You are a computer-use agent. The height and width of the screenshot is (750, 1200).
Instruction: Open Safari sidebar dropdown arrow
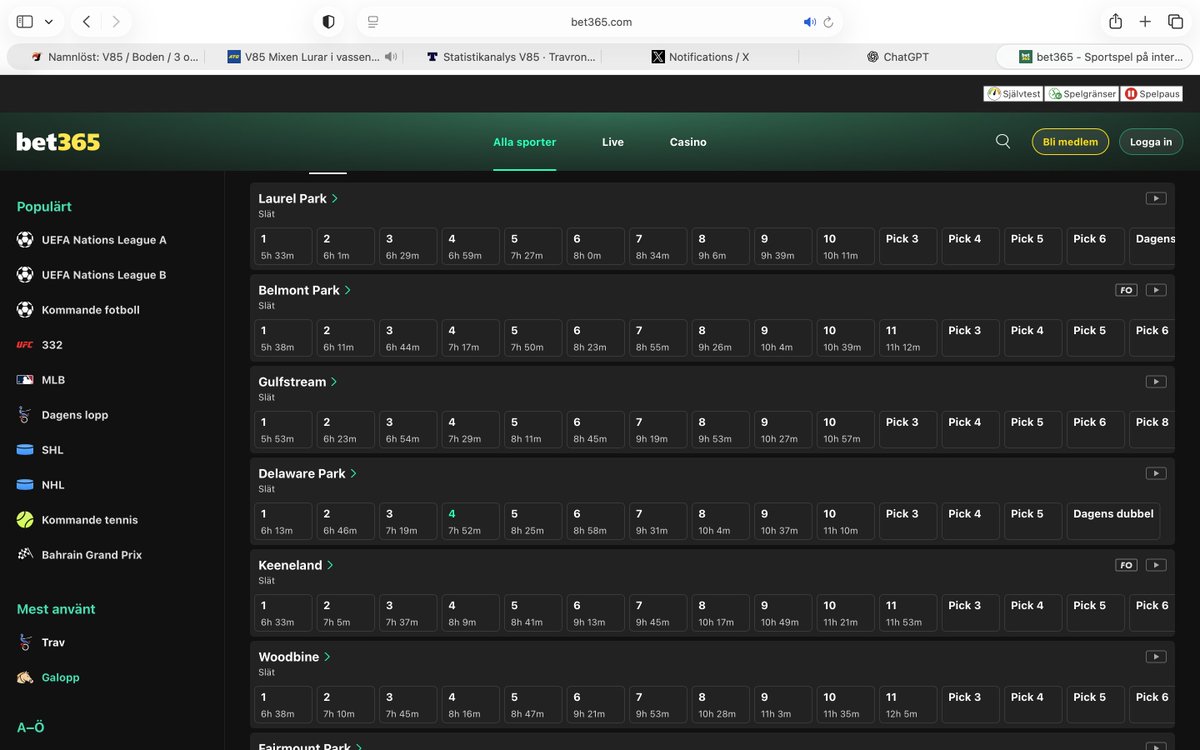tap(49, 22)
